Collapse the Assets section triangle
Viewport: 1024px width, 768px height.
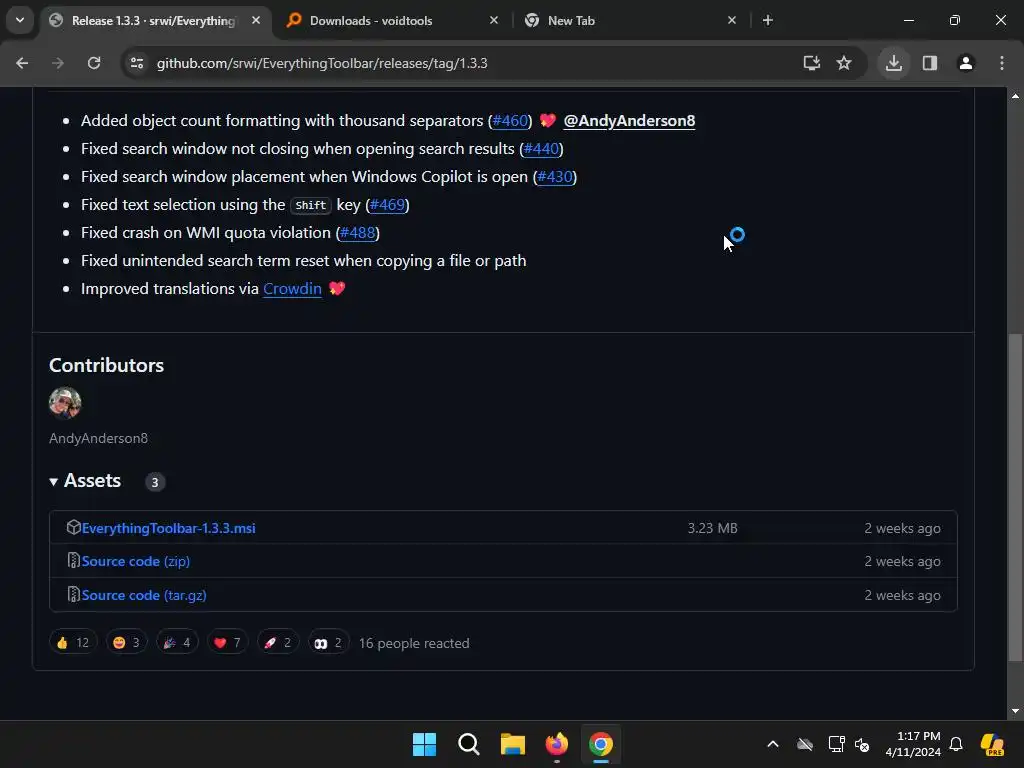(x=54, y=482)
